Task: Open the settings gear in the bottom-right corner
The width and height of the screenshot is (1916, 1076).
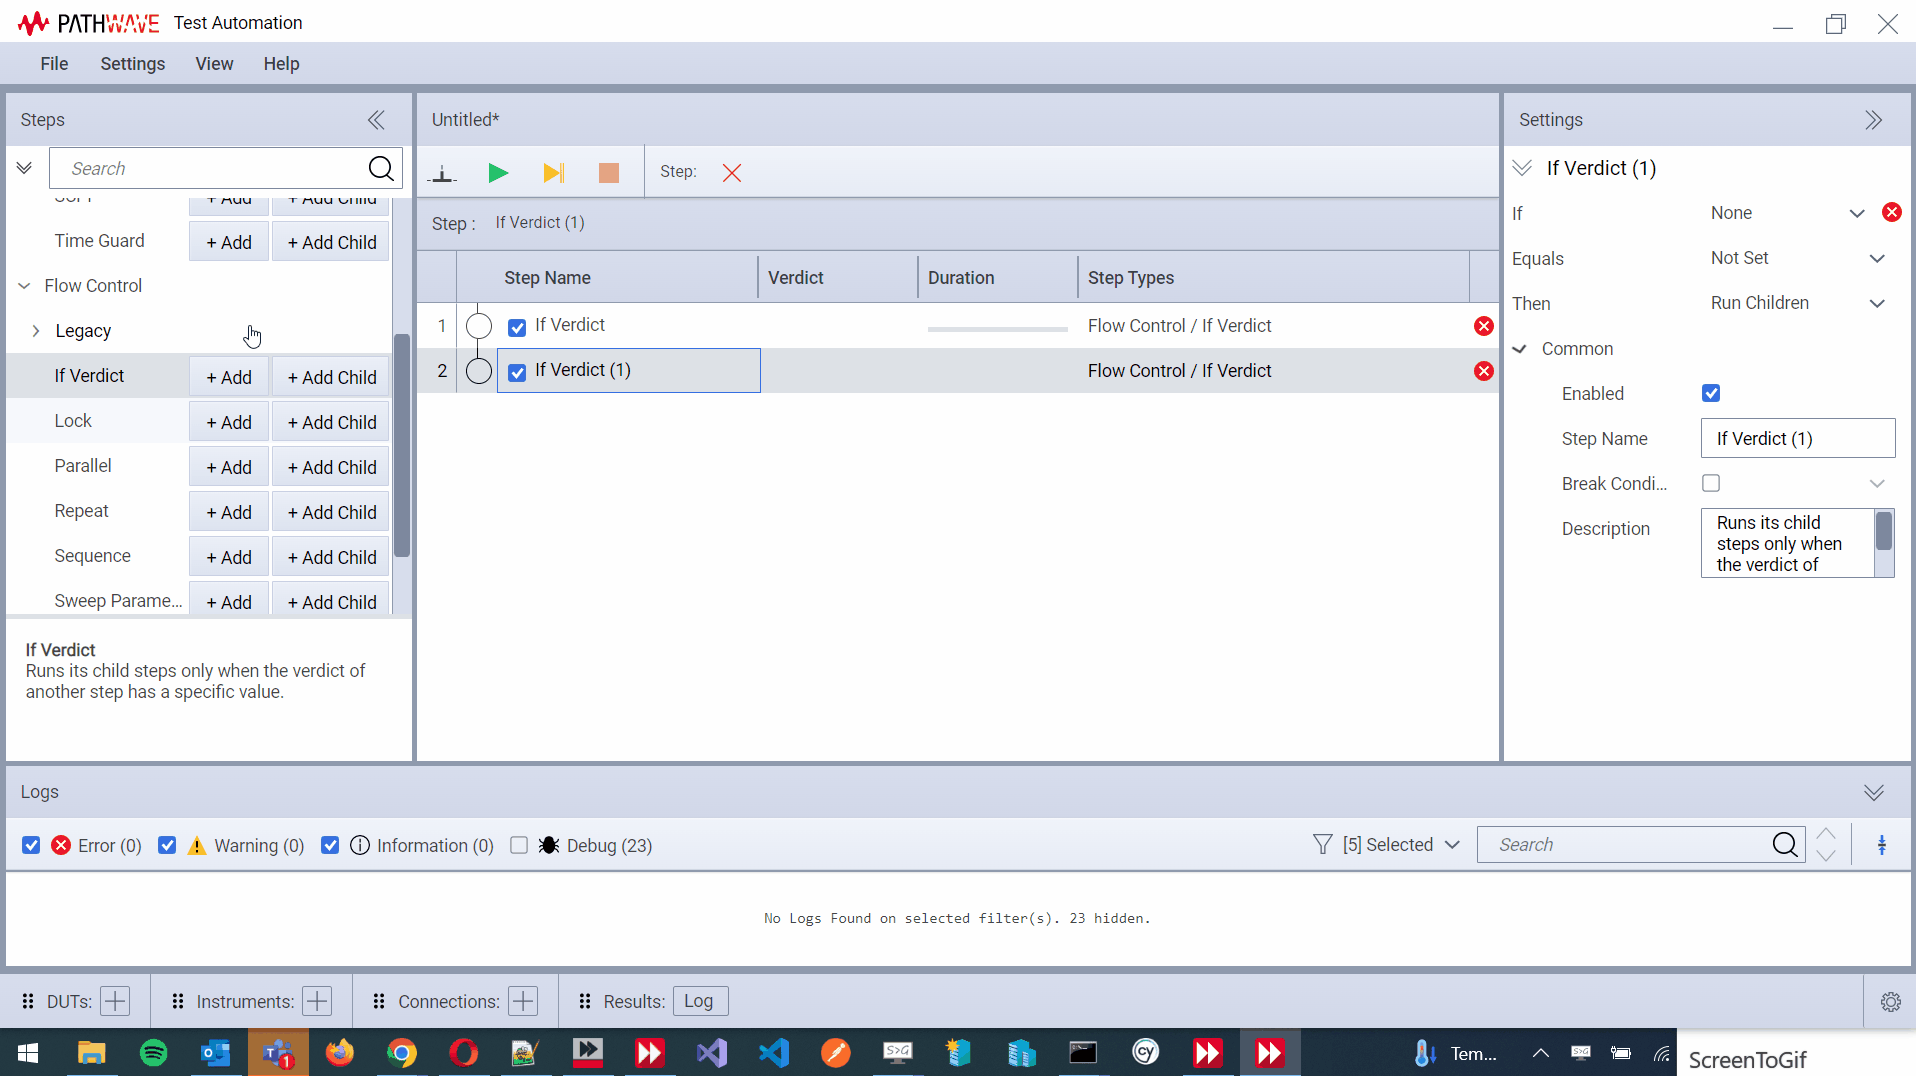Action: point(1890,1002)
